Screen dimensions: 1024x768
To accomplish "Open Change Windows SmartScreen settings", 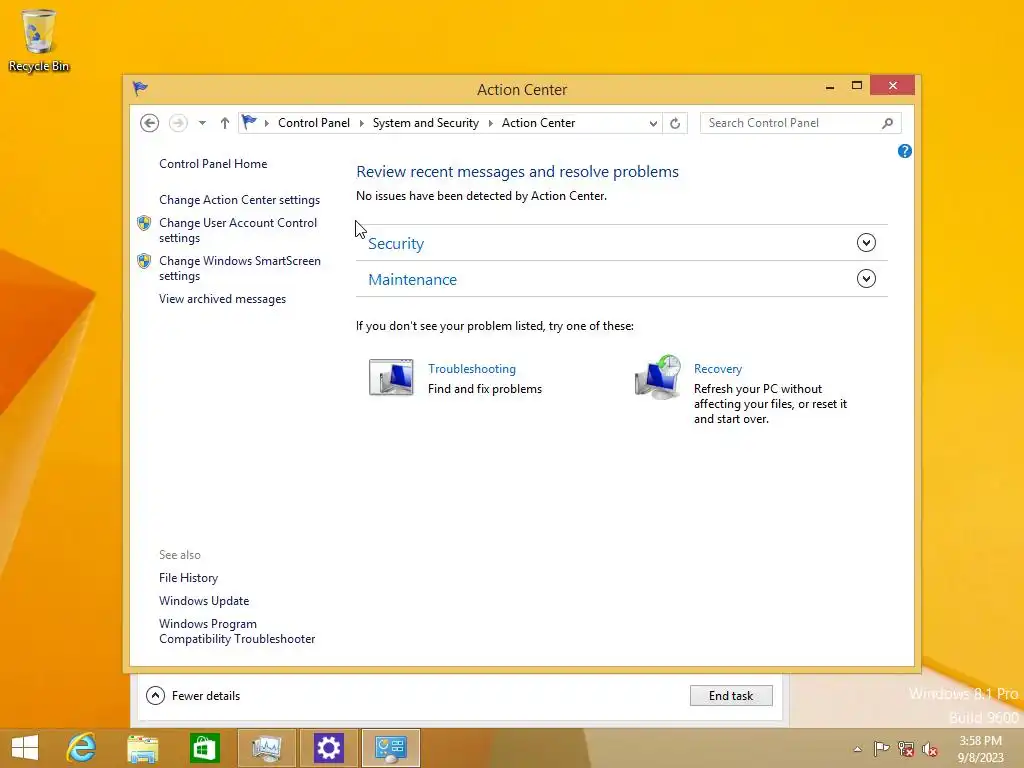I will point(240,268).
